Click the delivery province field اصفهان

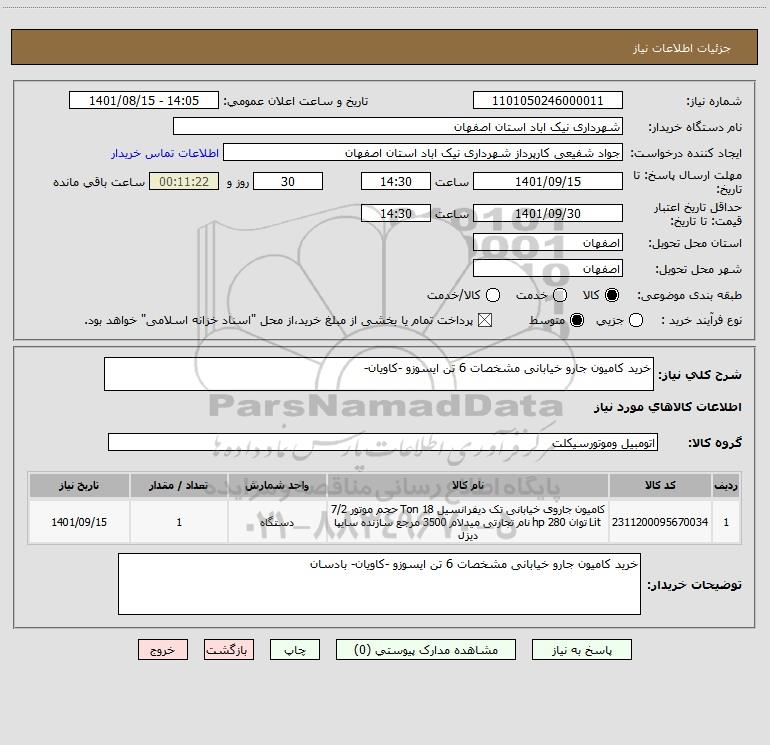point(548,242)
